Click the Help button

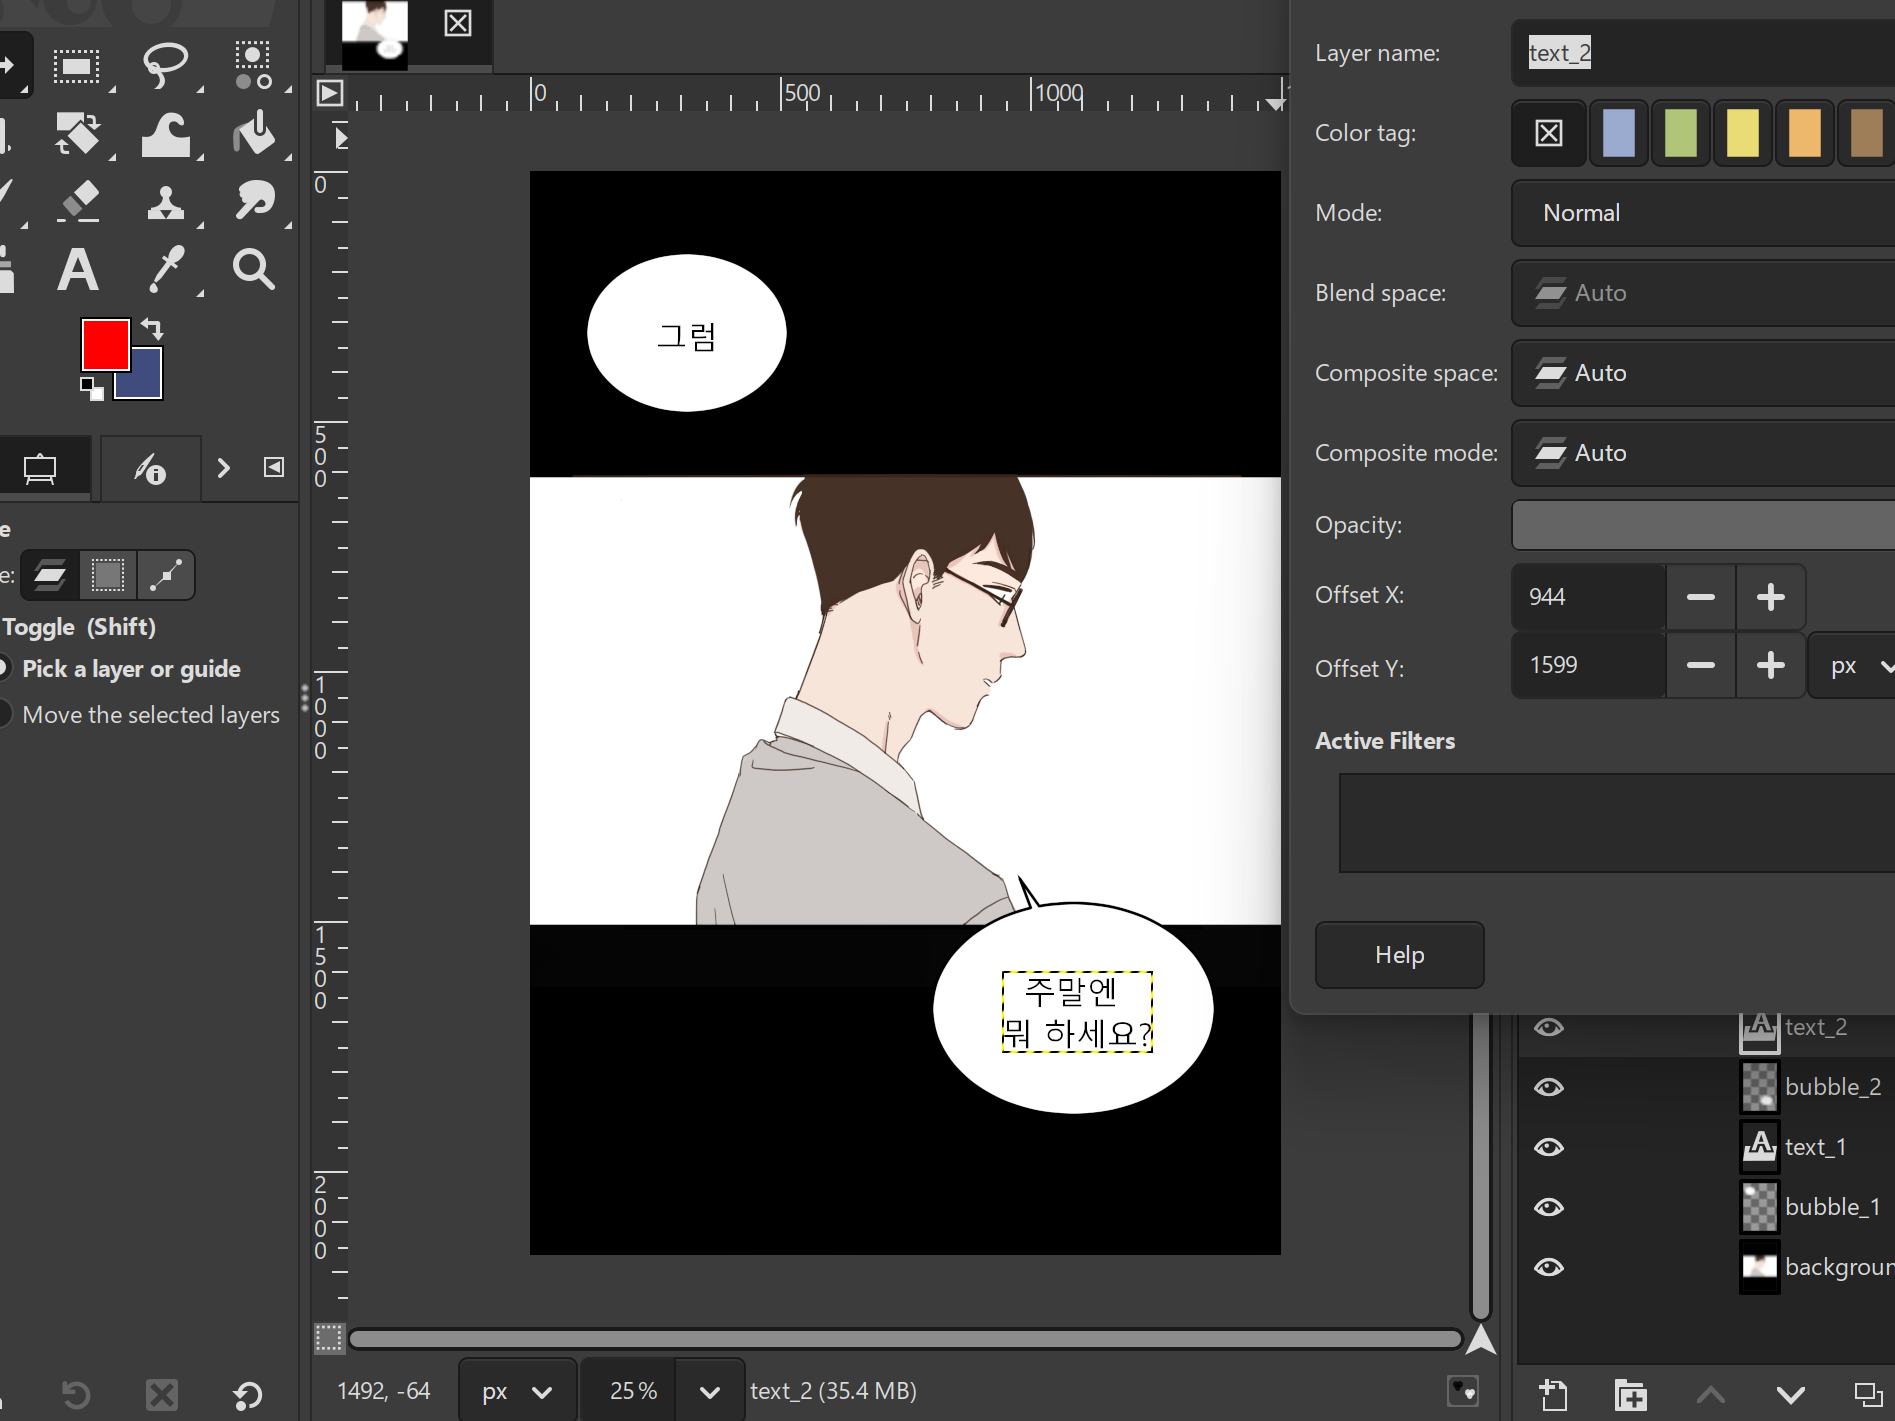pyautogui.click(x=1399, y=955)
